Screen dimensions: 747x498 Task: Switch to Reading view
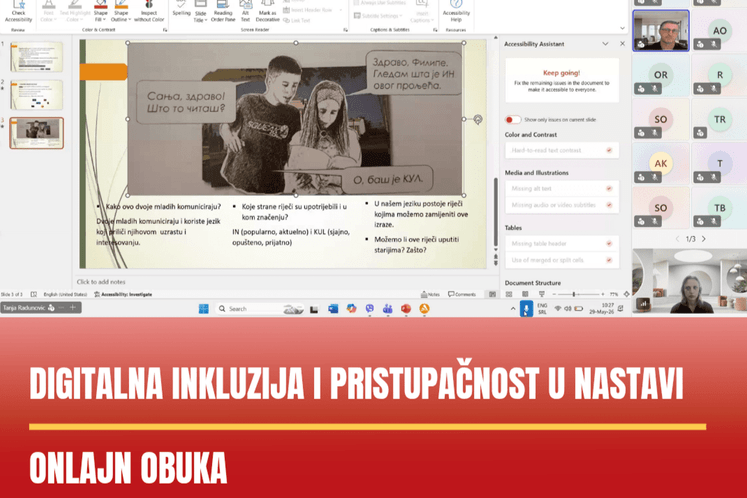coord(525,295)
